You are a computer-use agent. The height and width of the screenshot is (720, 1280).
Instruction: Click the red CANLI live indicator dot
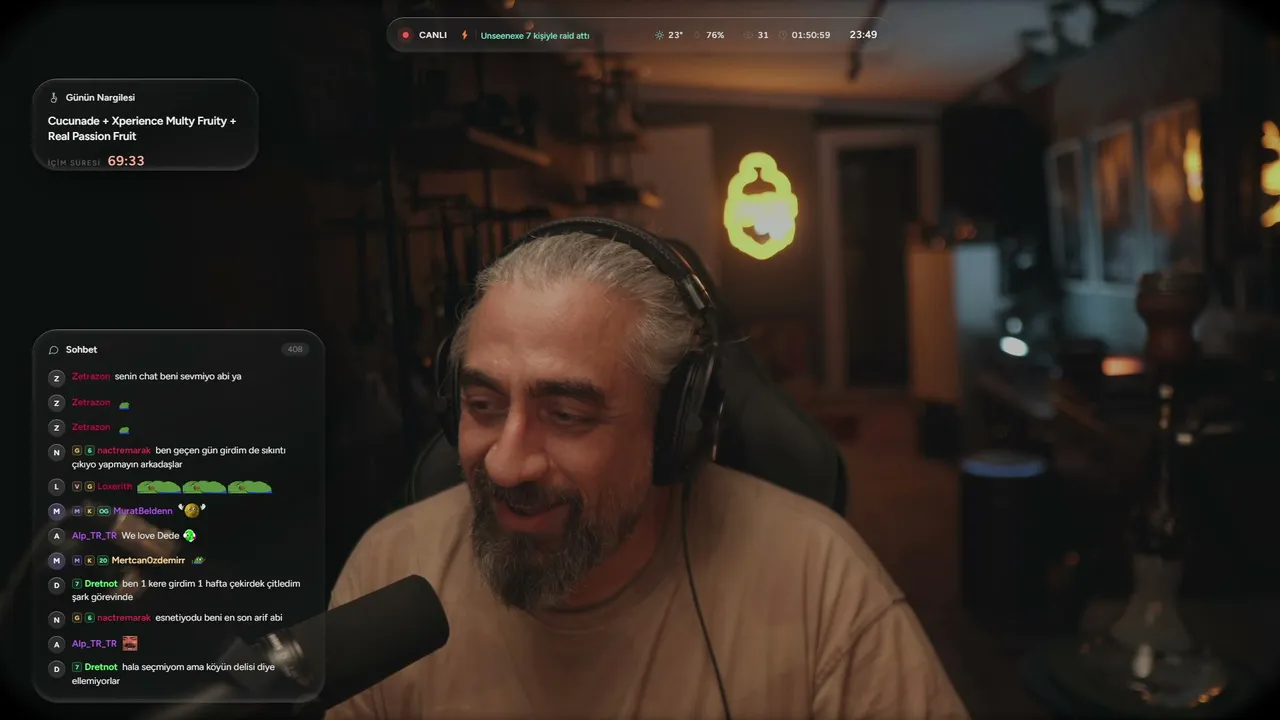pos(405,35)
